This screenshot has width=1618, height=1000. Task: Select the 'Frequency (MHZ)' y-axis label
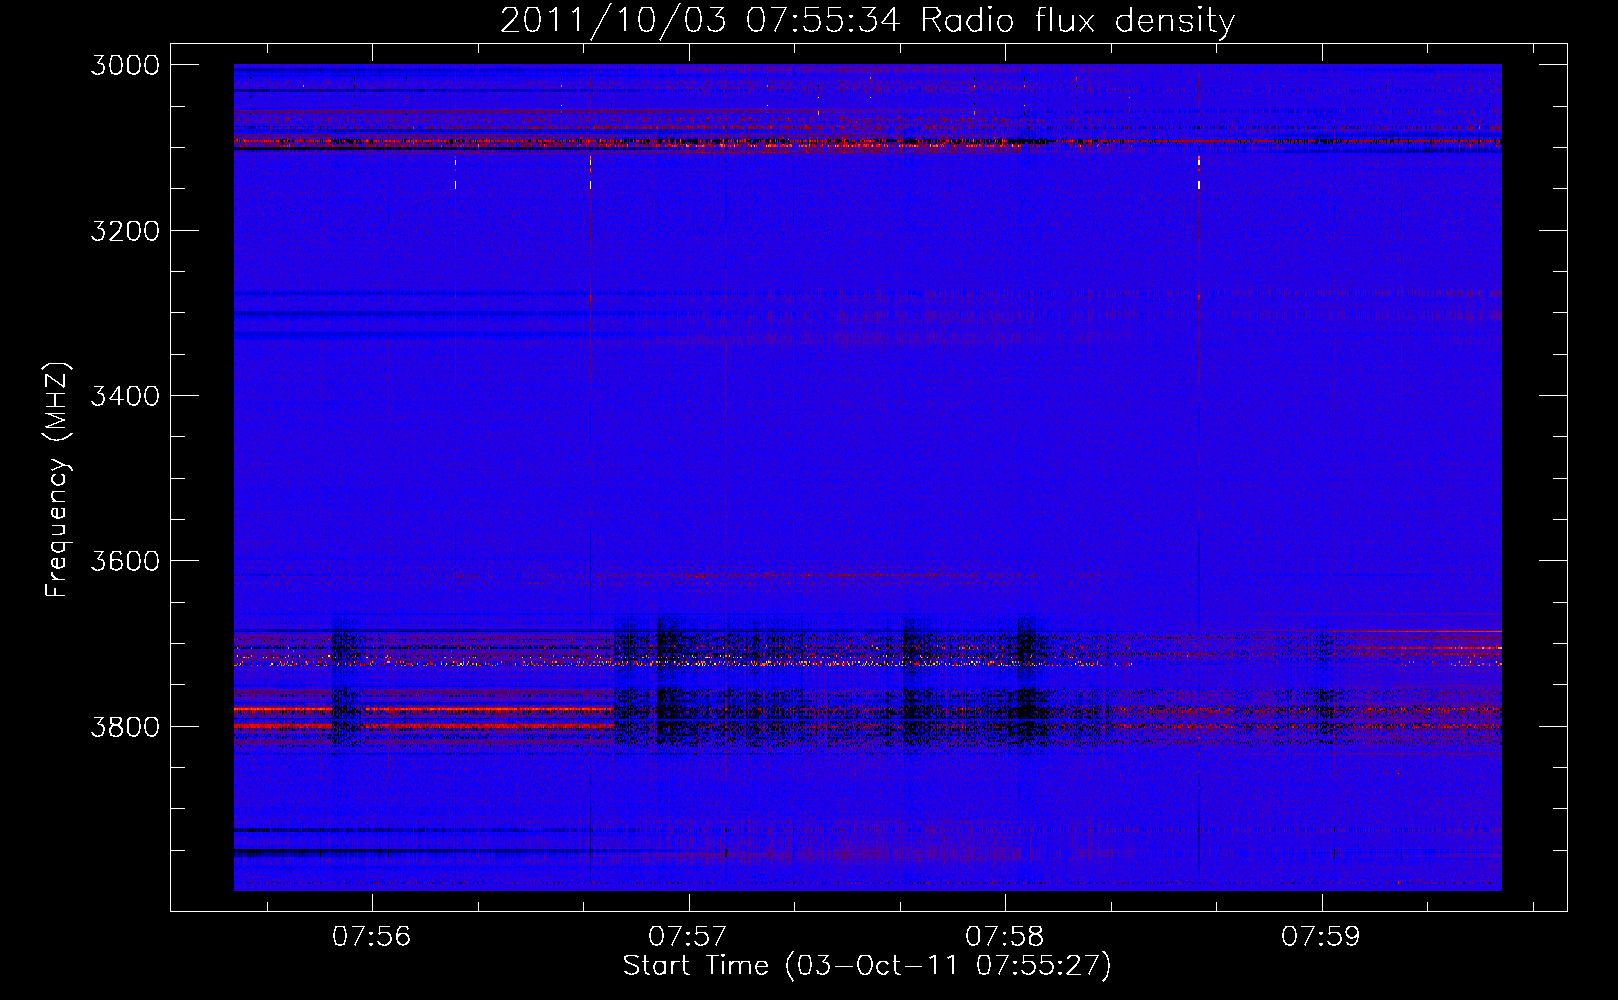click(x=57, y=480)
